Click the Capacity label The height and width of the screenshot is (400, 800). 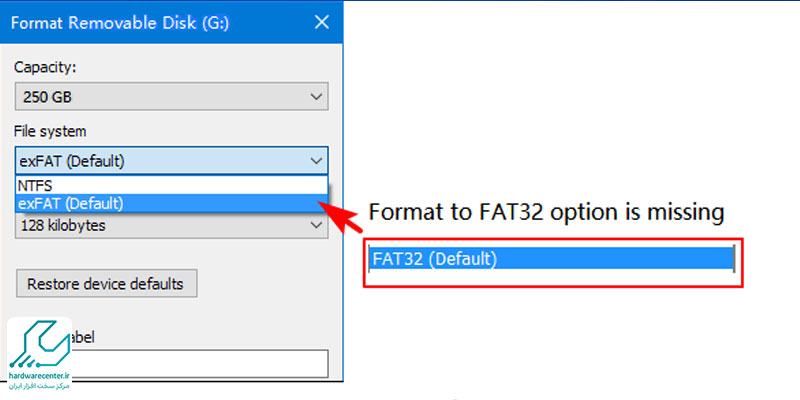point(45,67)
